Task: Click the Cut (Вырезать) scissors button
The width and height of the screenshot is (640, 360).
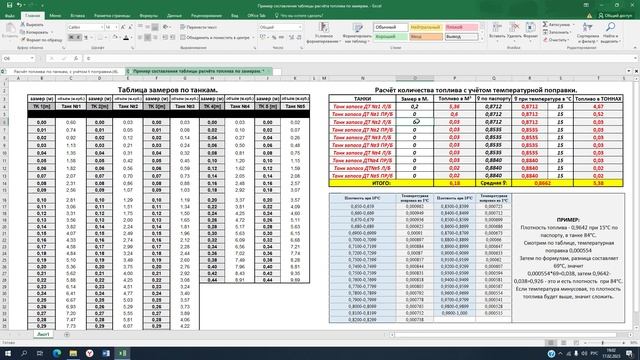Action: (32, 24)
